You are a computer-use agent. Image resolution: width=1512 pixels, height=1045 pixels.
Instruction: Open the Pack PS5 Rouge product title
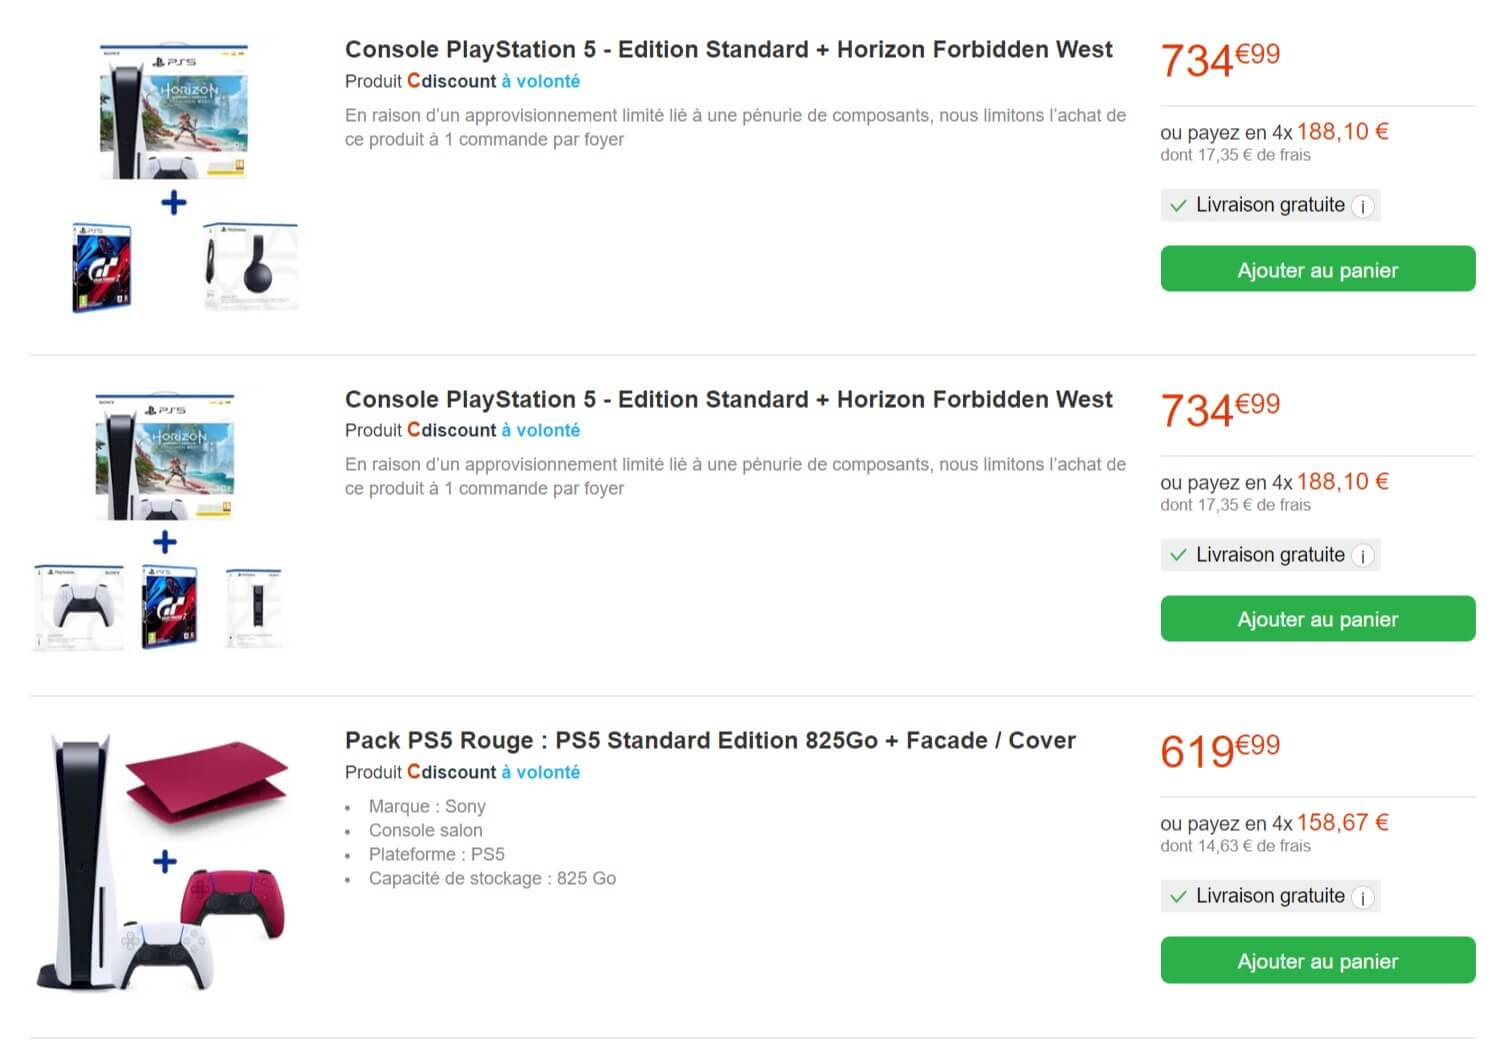pos(710,741)
